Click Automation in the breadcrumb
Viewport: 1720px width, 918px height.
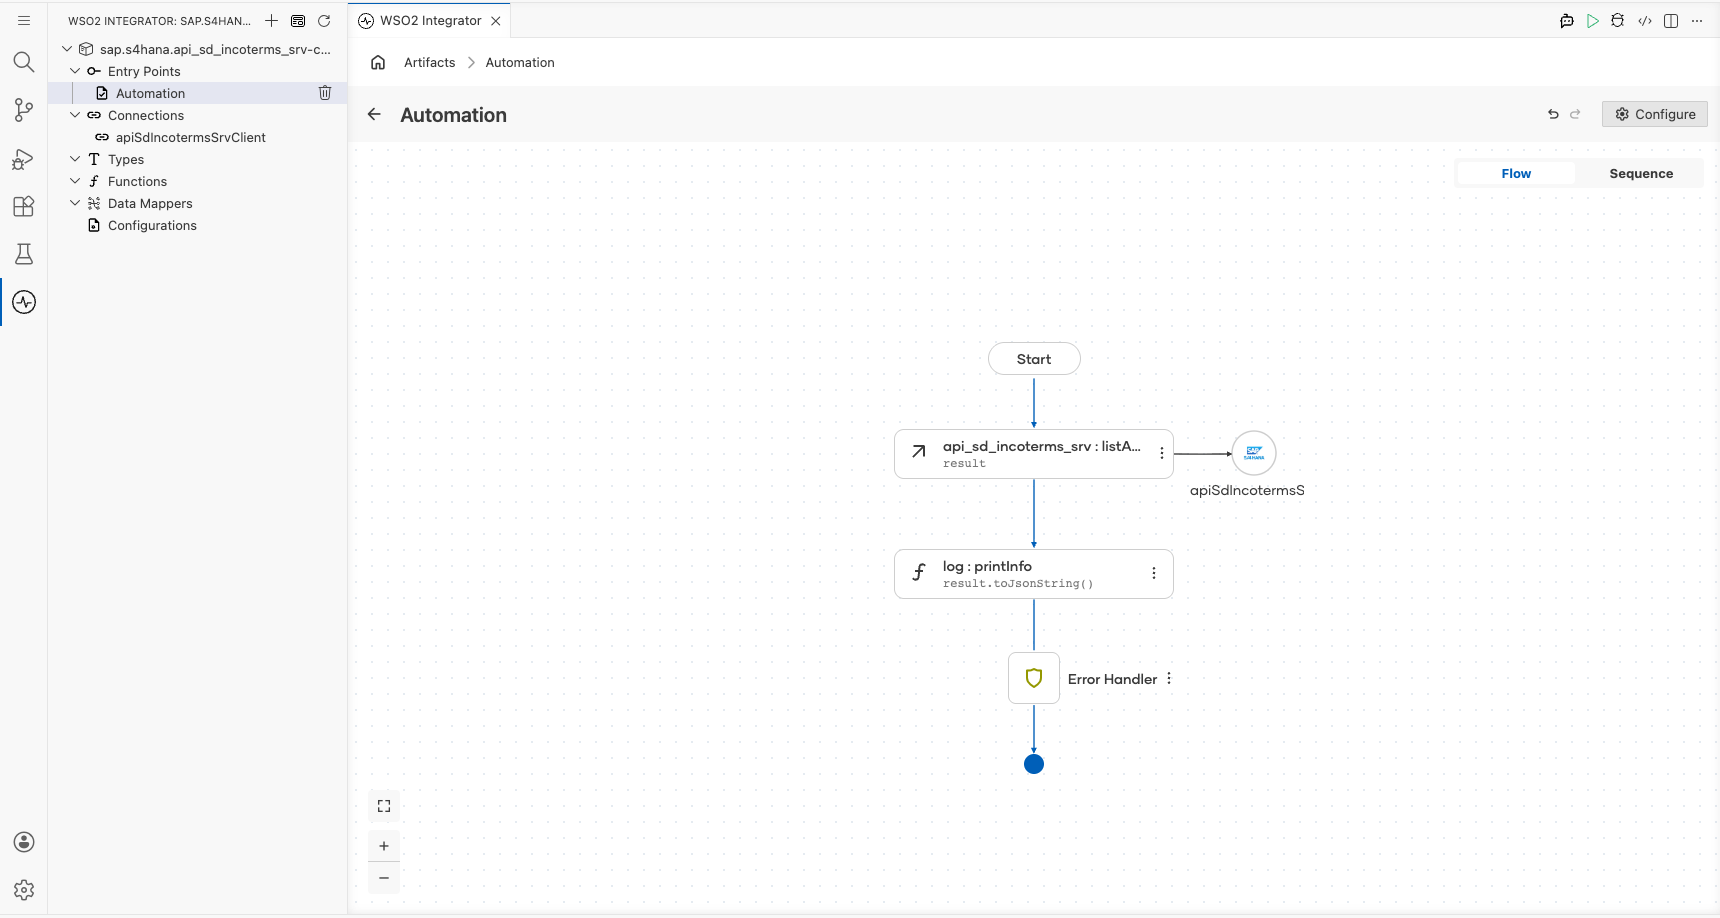point(520,62)
